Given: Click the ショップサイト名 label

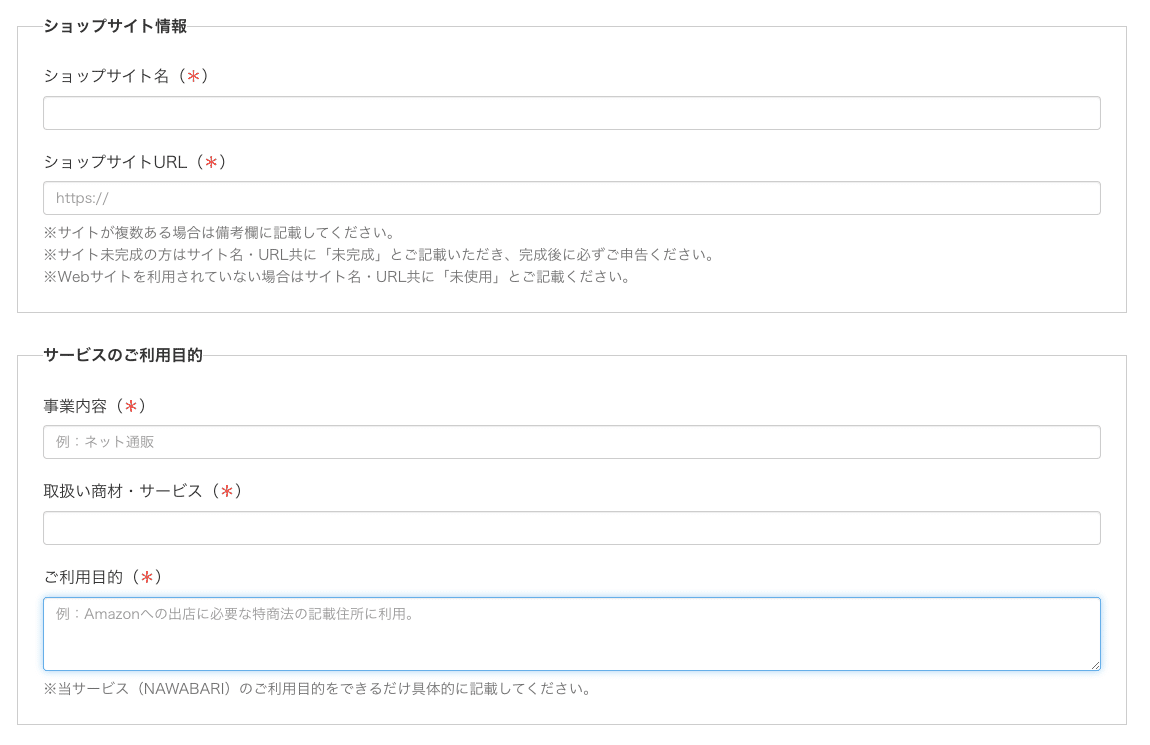Looking at the screenshot, I should 126,76.
